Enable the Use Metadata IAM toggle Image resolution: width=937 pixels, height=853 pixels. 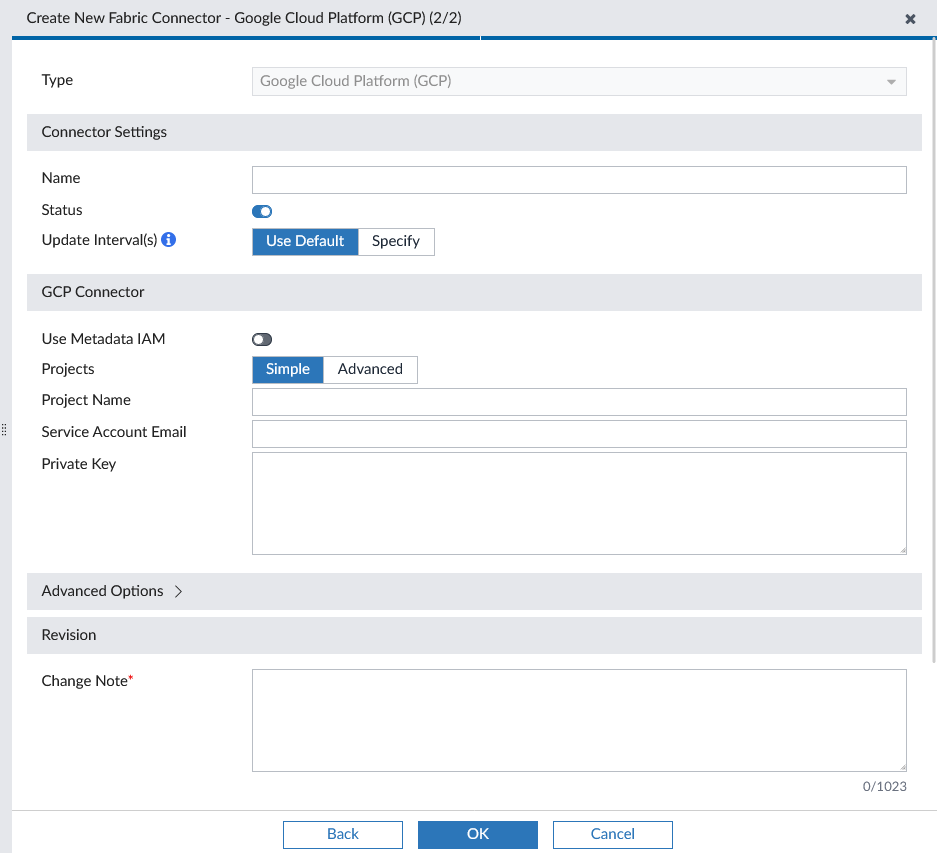(261, 339)
